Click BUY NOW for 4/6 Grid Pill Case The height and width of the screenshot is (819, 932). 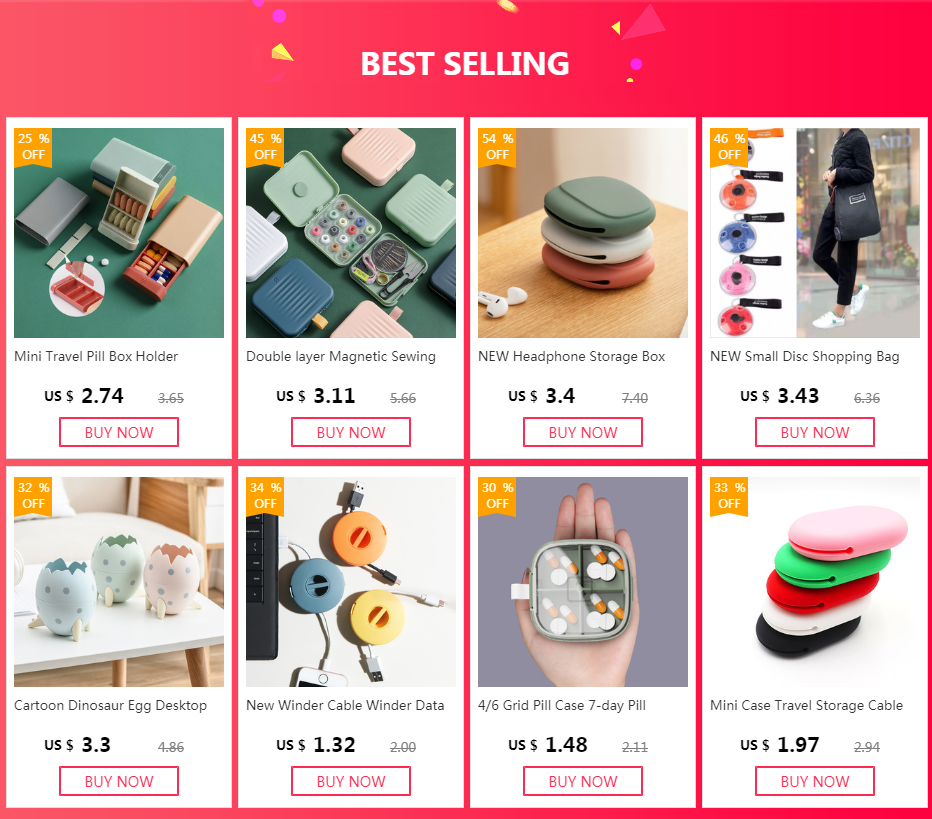coord(582,781)
